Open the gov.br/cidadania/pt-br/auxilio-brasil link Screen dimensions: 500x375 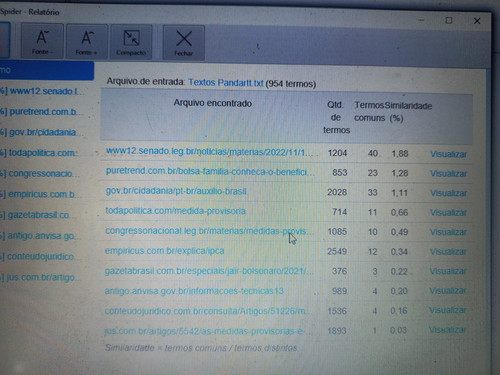coord(176,191)
